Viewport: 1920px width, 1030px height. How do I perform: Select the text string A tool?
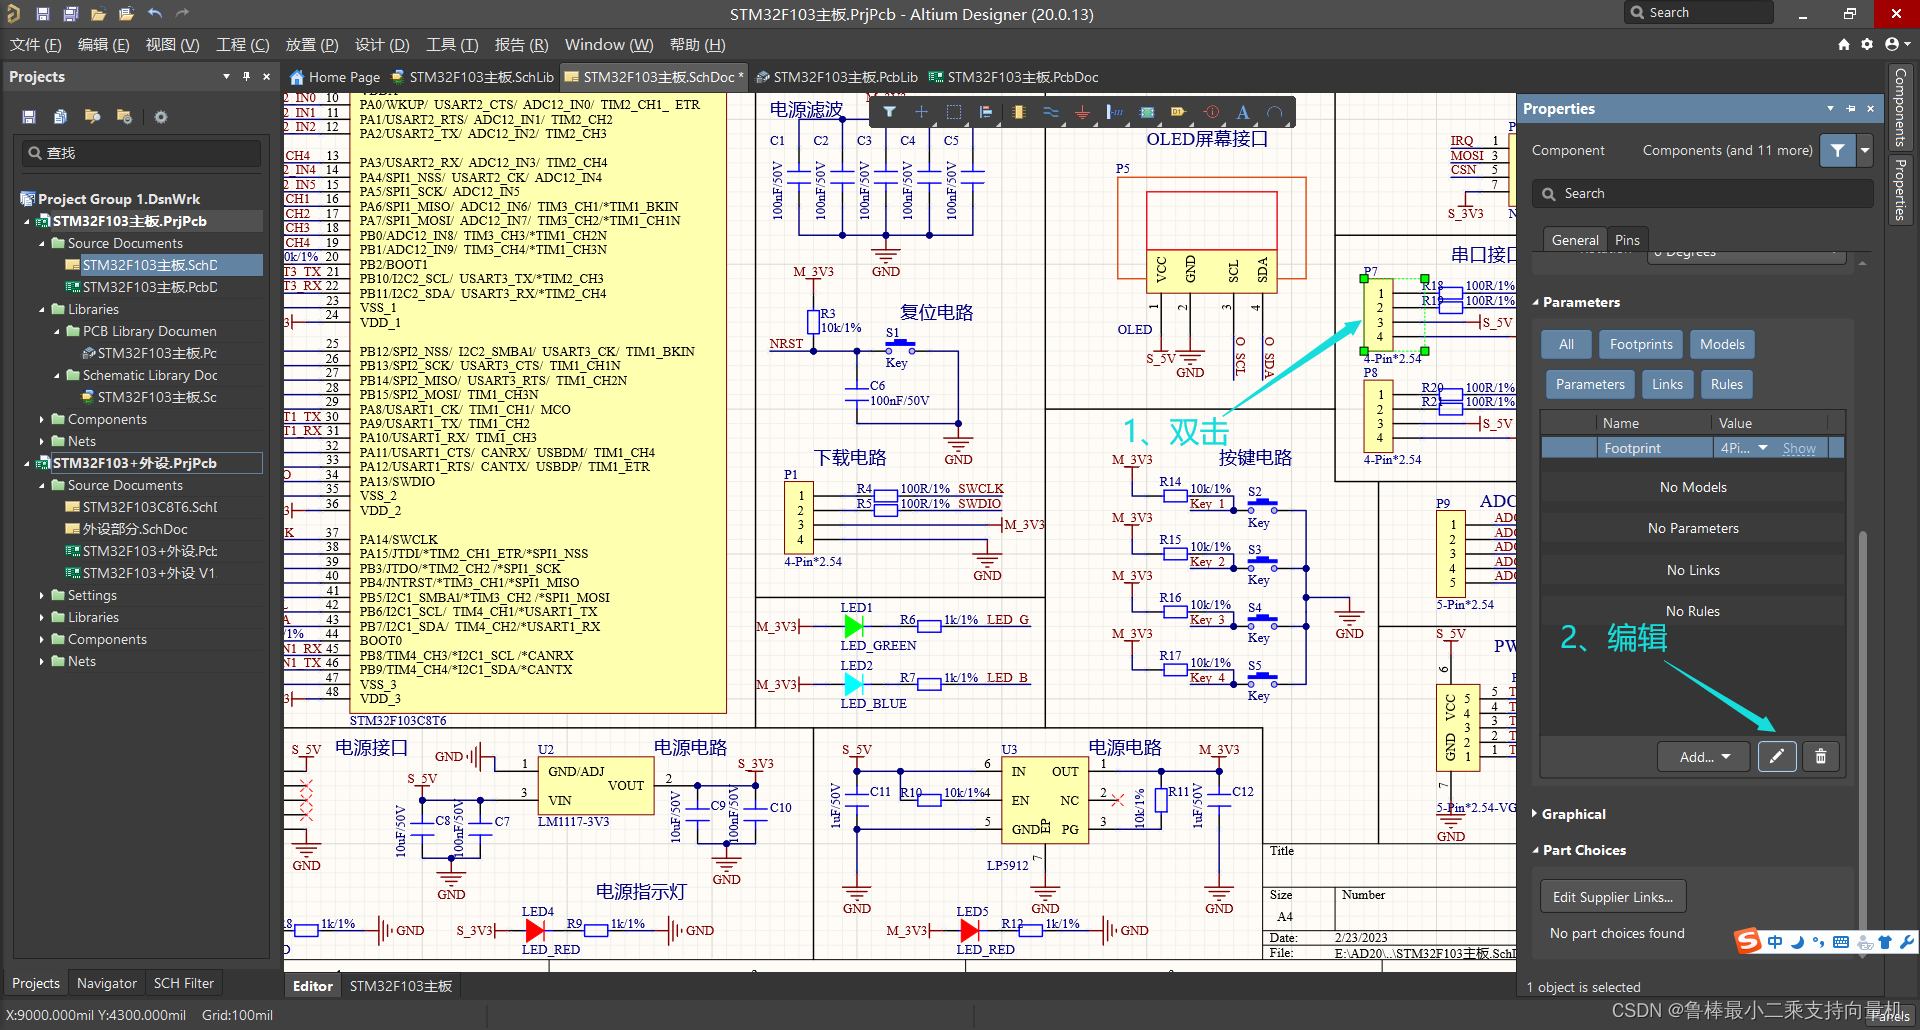pyautogui.click(x=1243, y=112)
